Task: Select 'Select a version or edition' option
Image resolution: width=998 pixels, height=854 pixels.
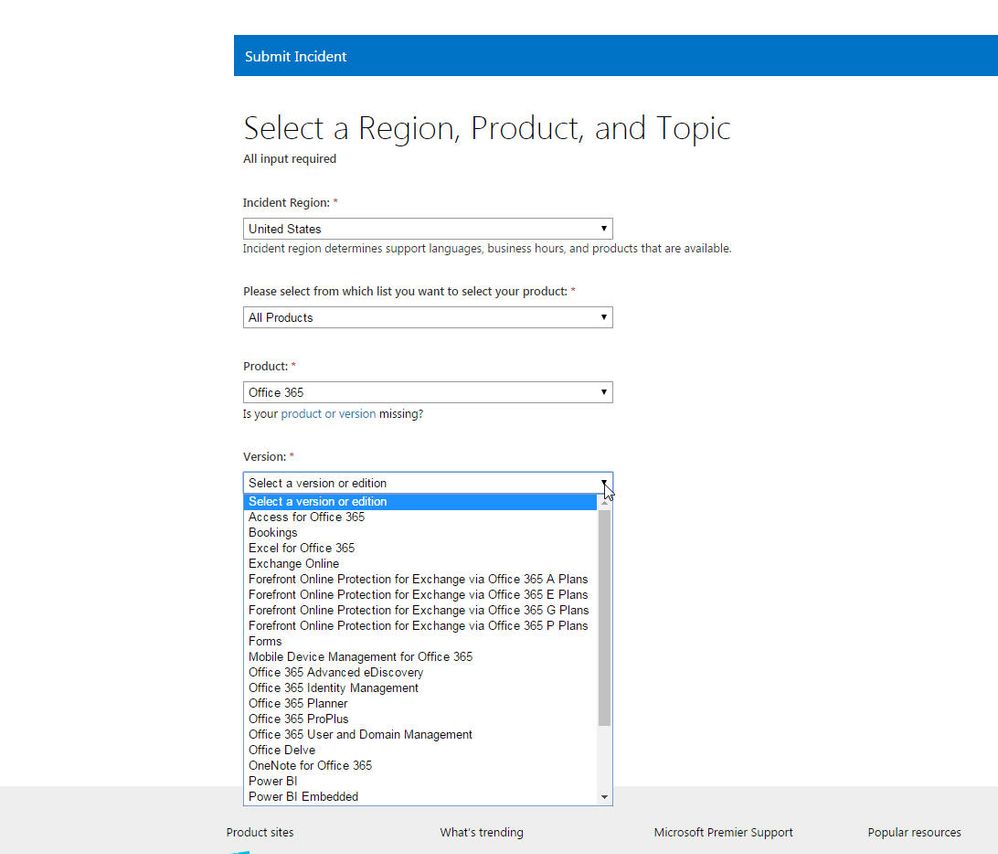Action: coord(420,501)
